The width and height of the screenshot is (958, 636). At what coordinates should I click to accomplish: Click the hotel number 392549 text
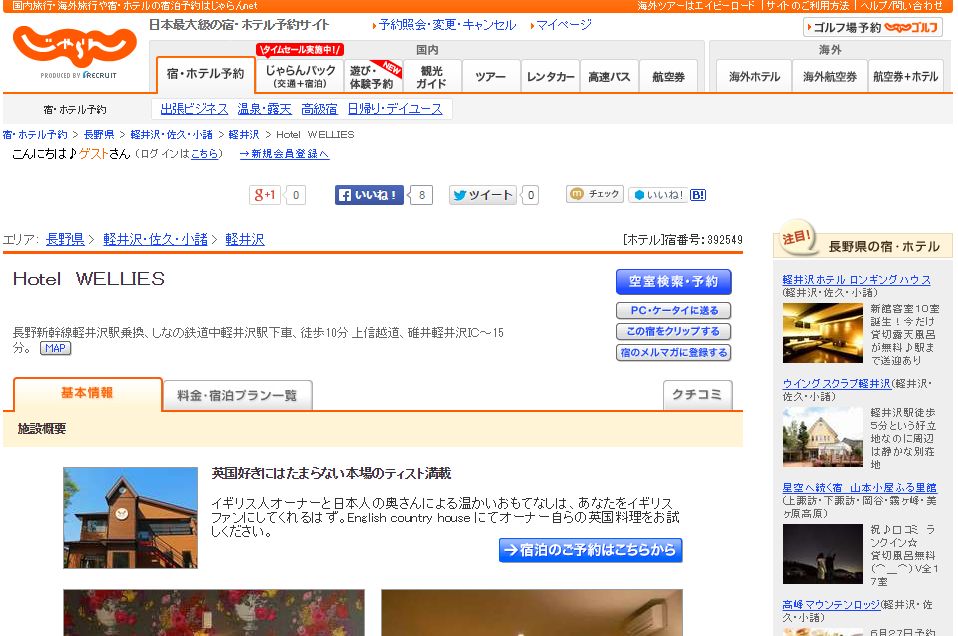(x=725, y=239)
